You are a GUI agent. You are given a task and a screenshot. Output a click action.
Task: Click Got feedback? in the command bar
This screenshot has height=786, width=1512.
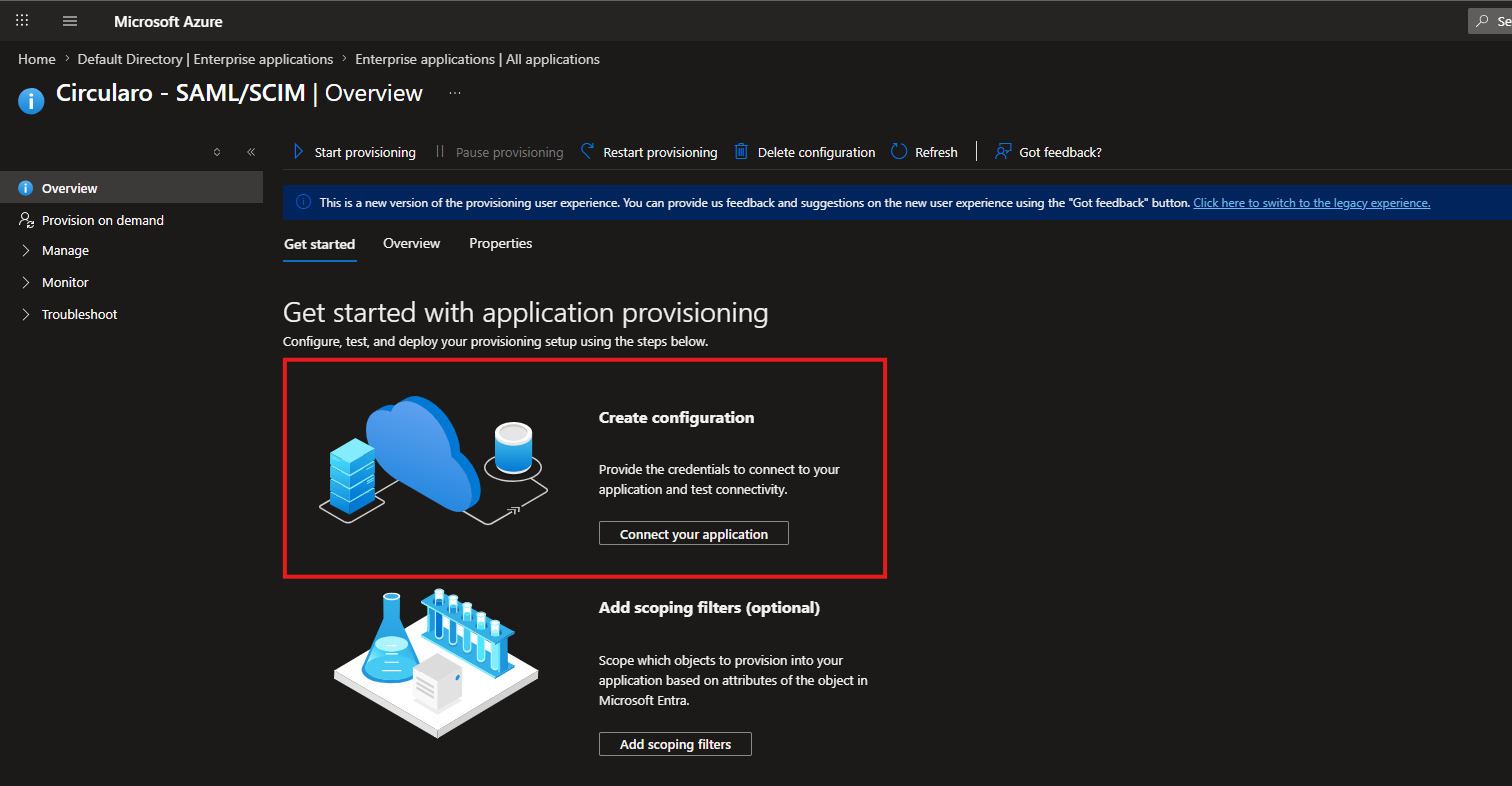pos(1048,152)
